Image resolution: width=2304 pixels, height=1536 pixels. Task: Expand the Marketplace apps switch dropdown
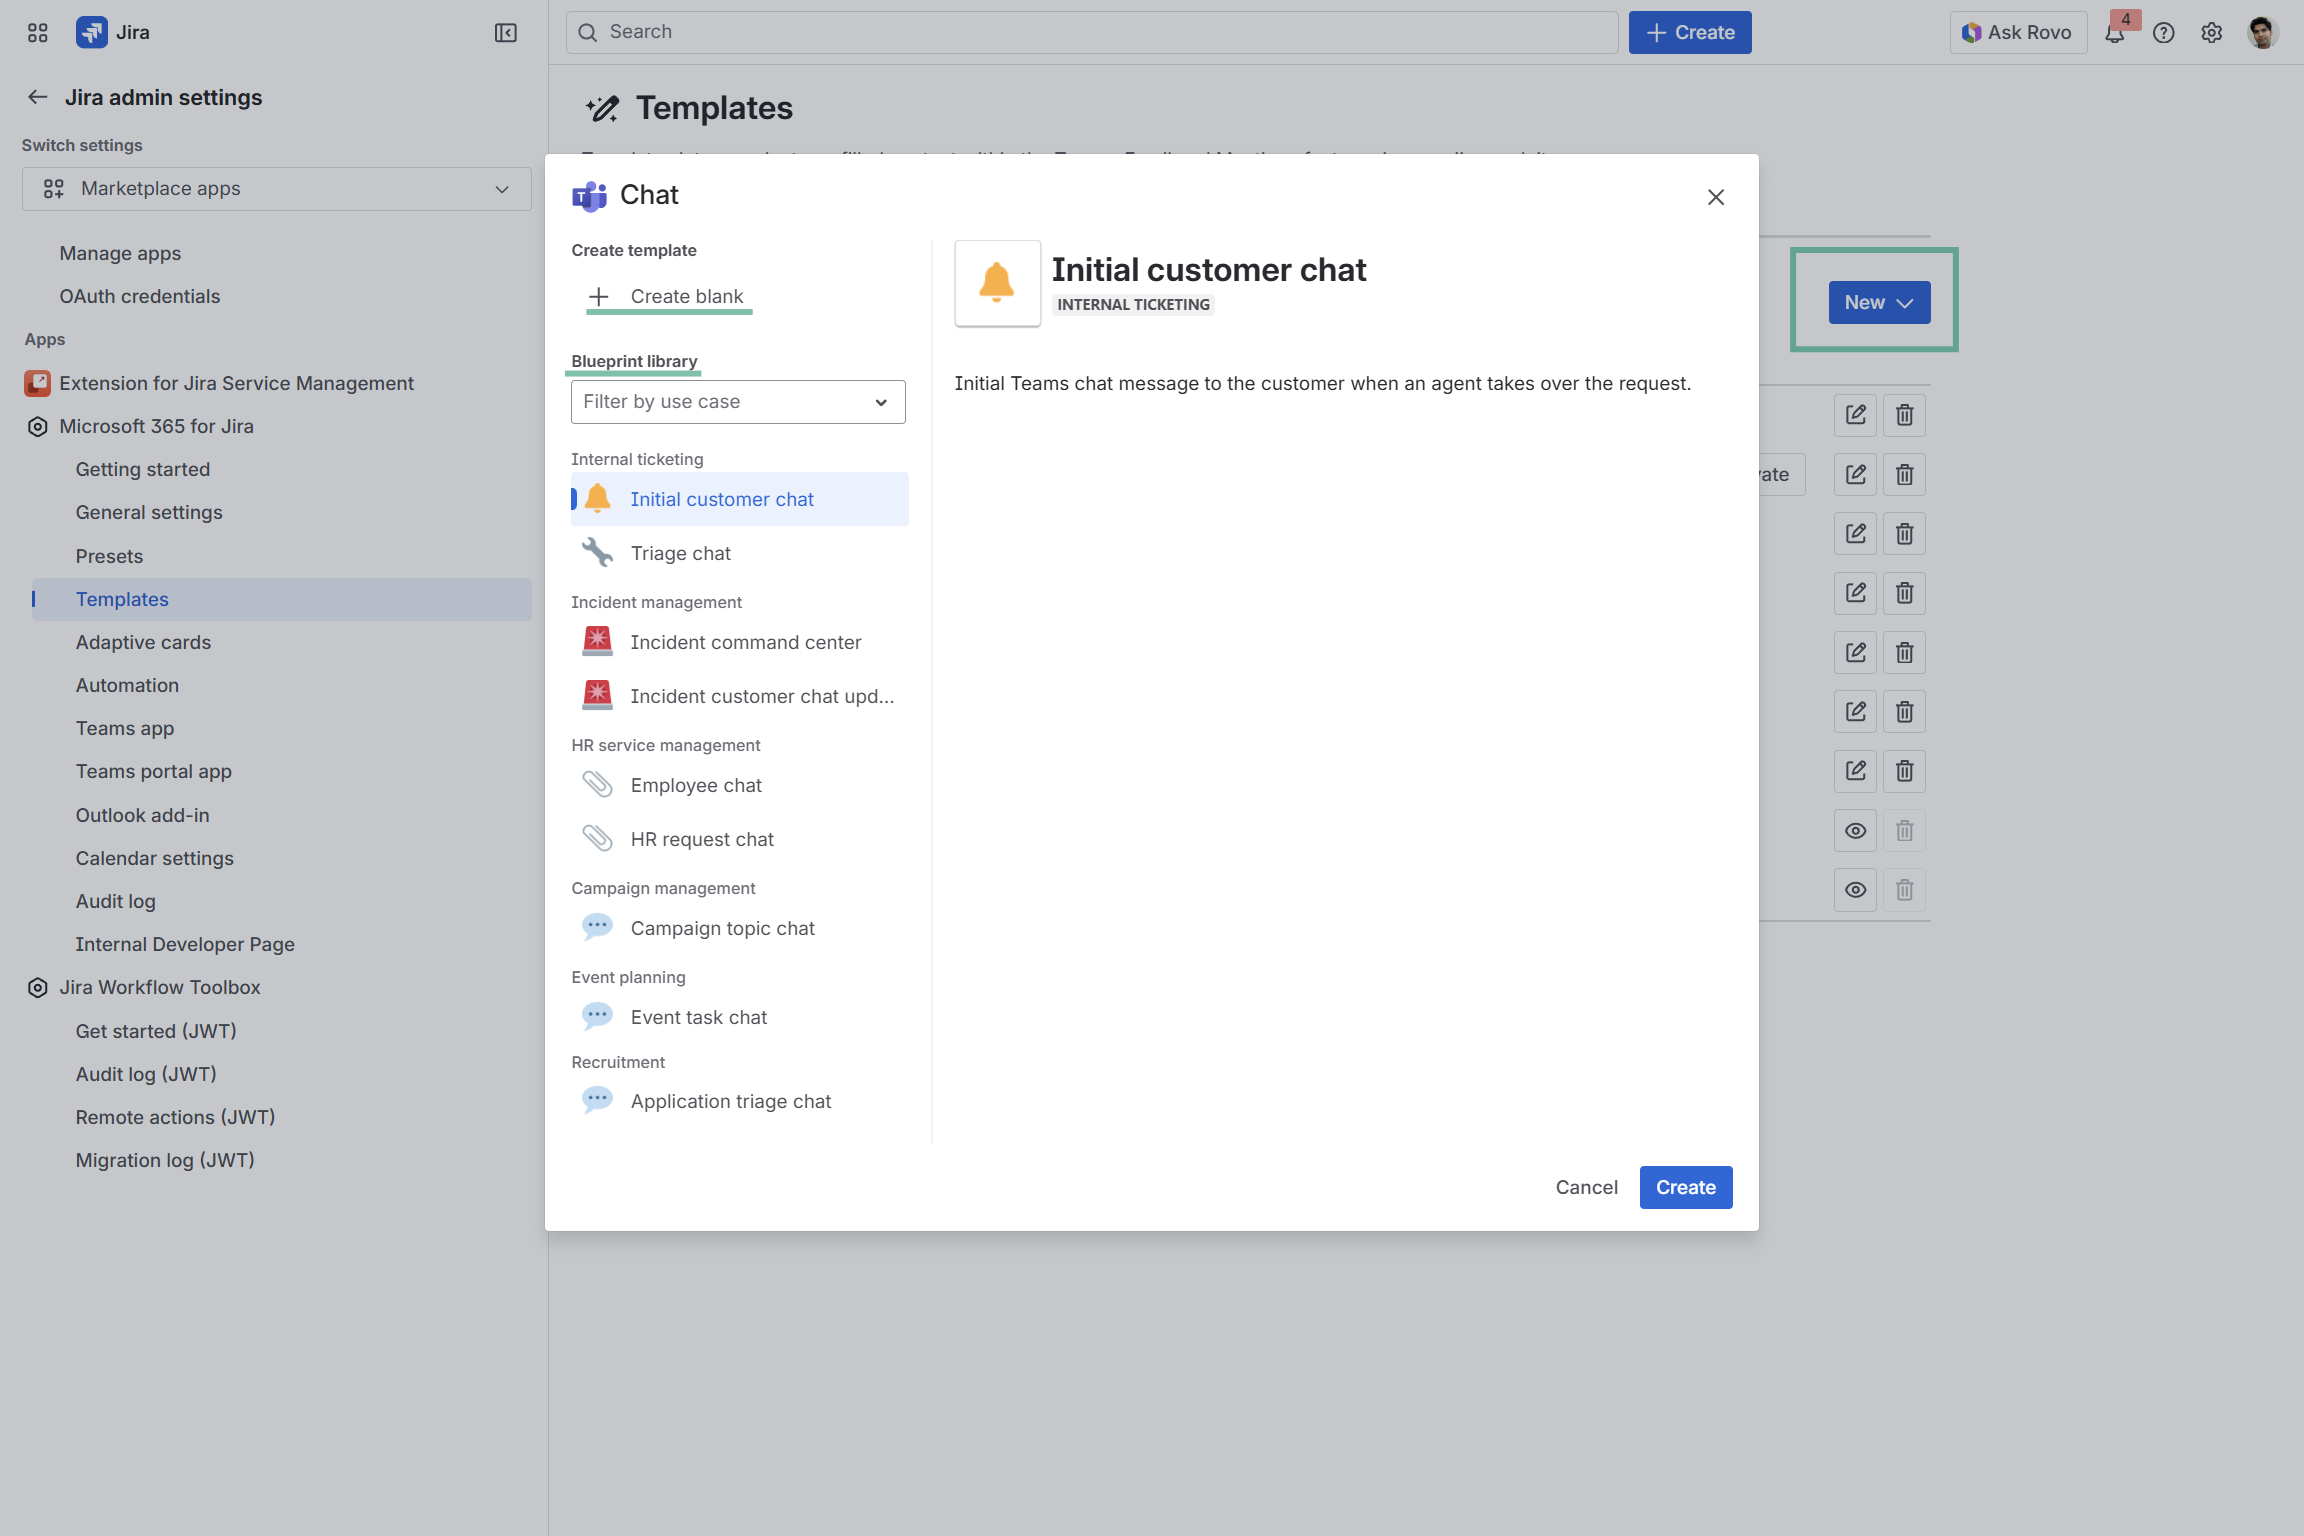pos(276,189)
